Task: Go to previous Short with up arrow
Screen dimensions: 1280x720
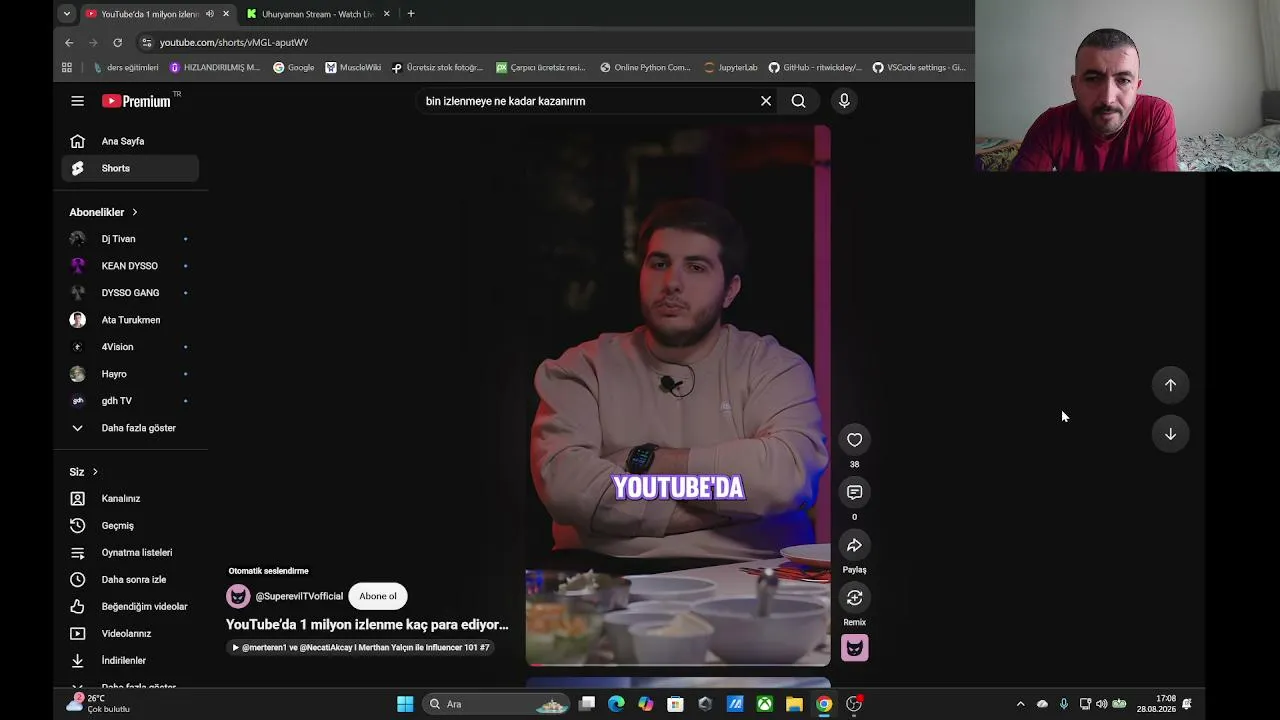Action: point(1170,385)
